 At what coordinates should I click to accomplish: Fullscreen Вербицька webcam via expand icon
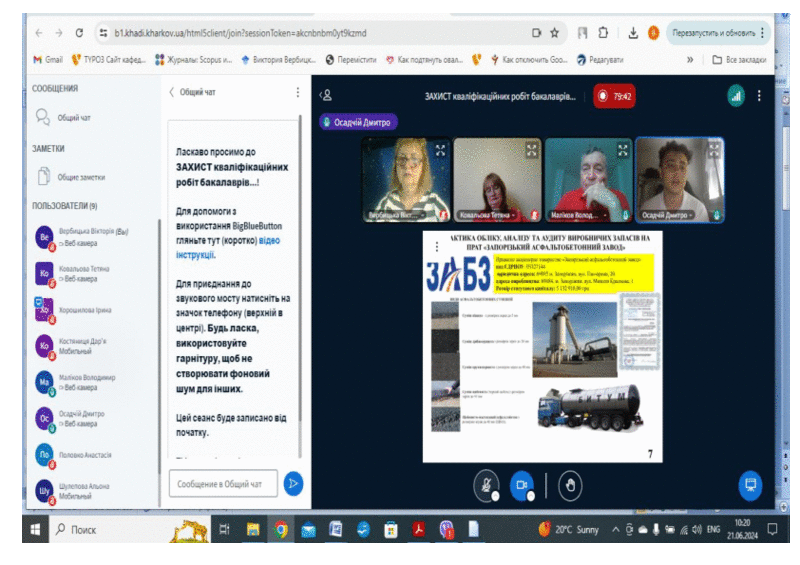coord(440,150)
